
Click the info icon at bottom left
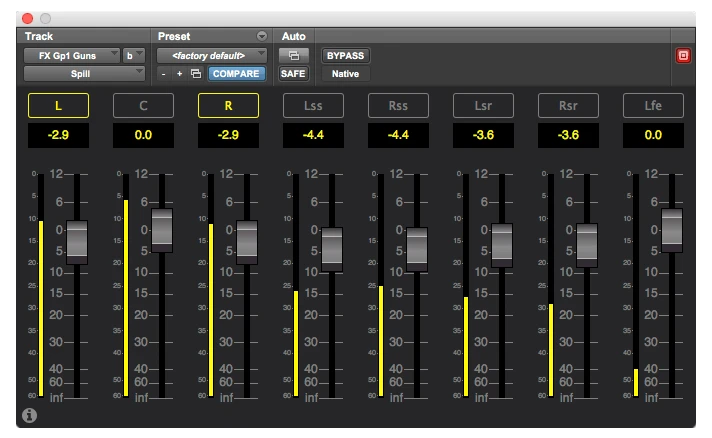pyautogui.click(x=30, y=415)
